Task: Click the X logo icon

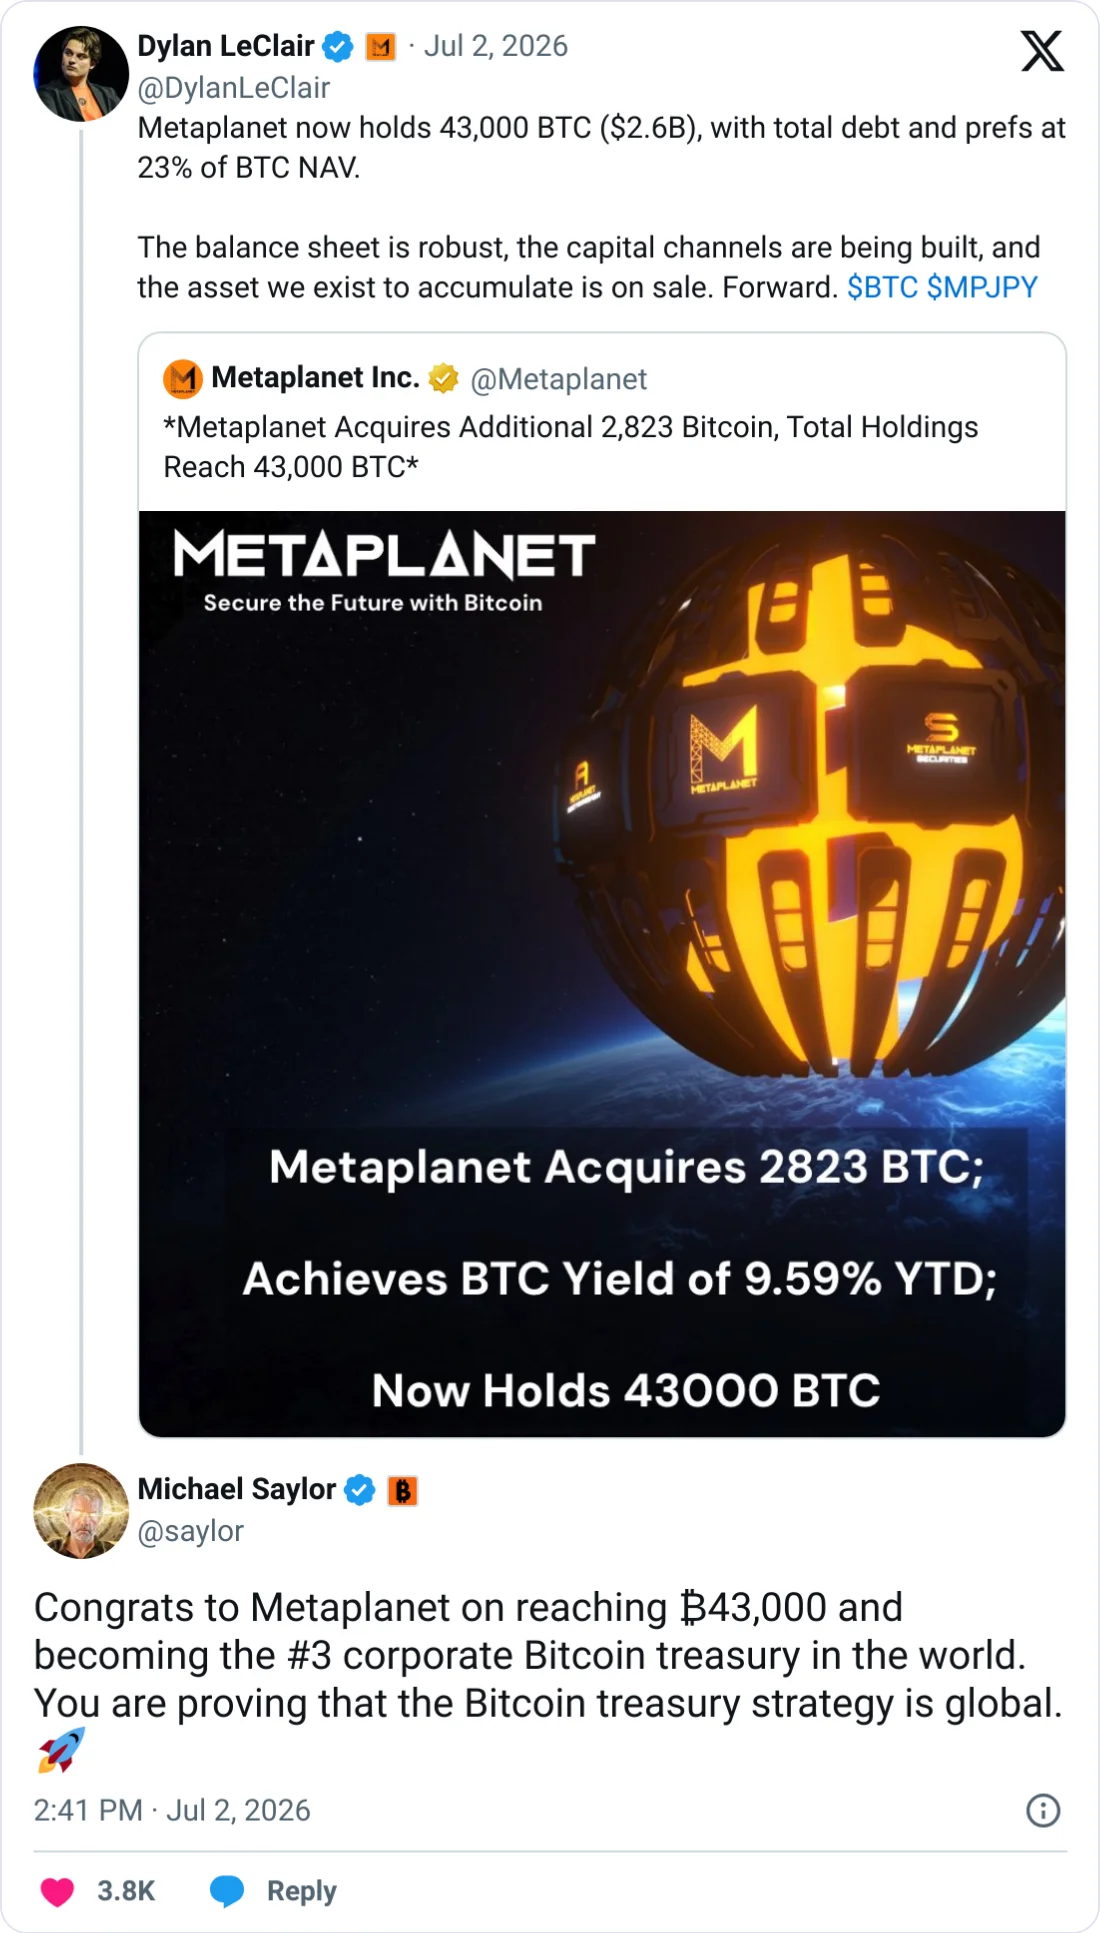Action: [x=1042, y=51]
